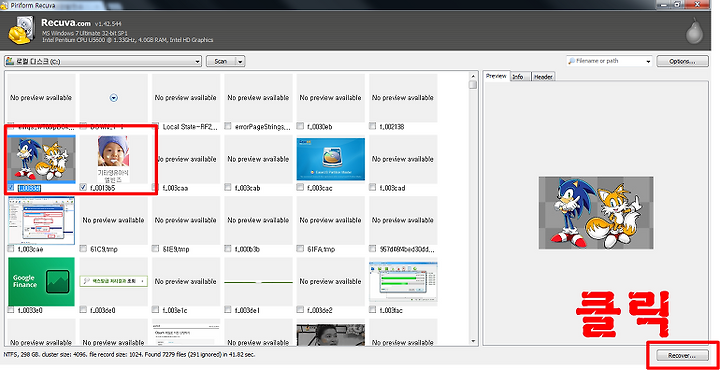
Task: Check the f_003cab checkbox
Action: click(x=228, y=187)
